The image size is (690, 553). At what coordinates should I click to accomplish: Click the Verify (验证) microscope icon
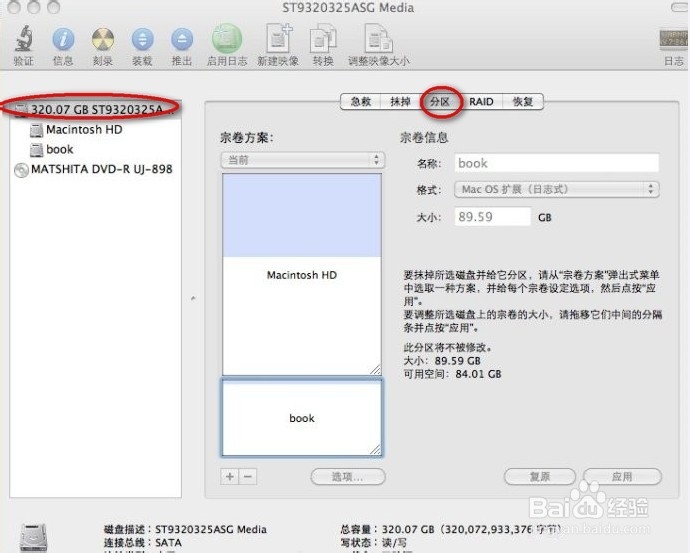[x=24, y=39]
